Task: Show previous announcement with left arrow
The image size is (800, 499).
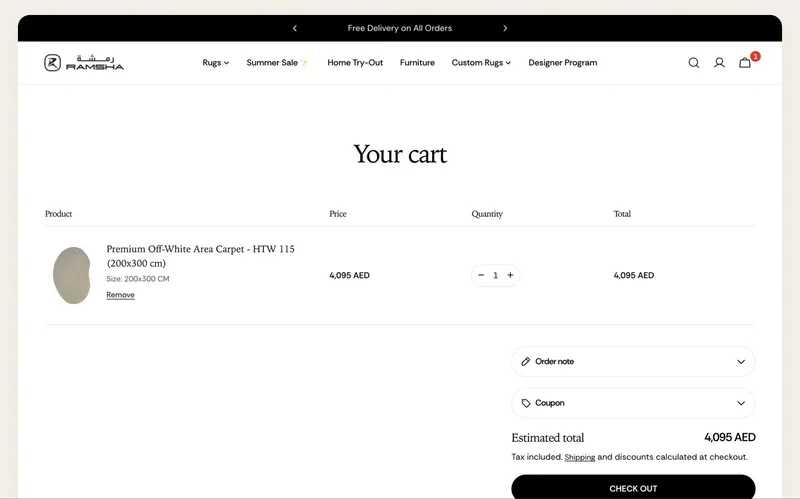Action: point(295,28)
